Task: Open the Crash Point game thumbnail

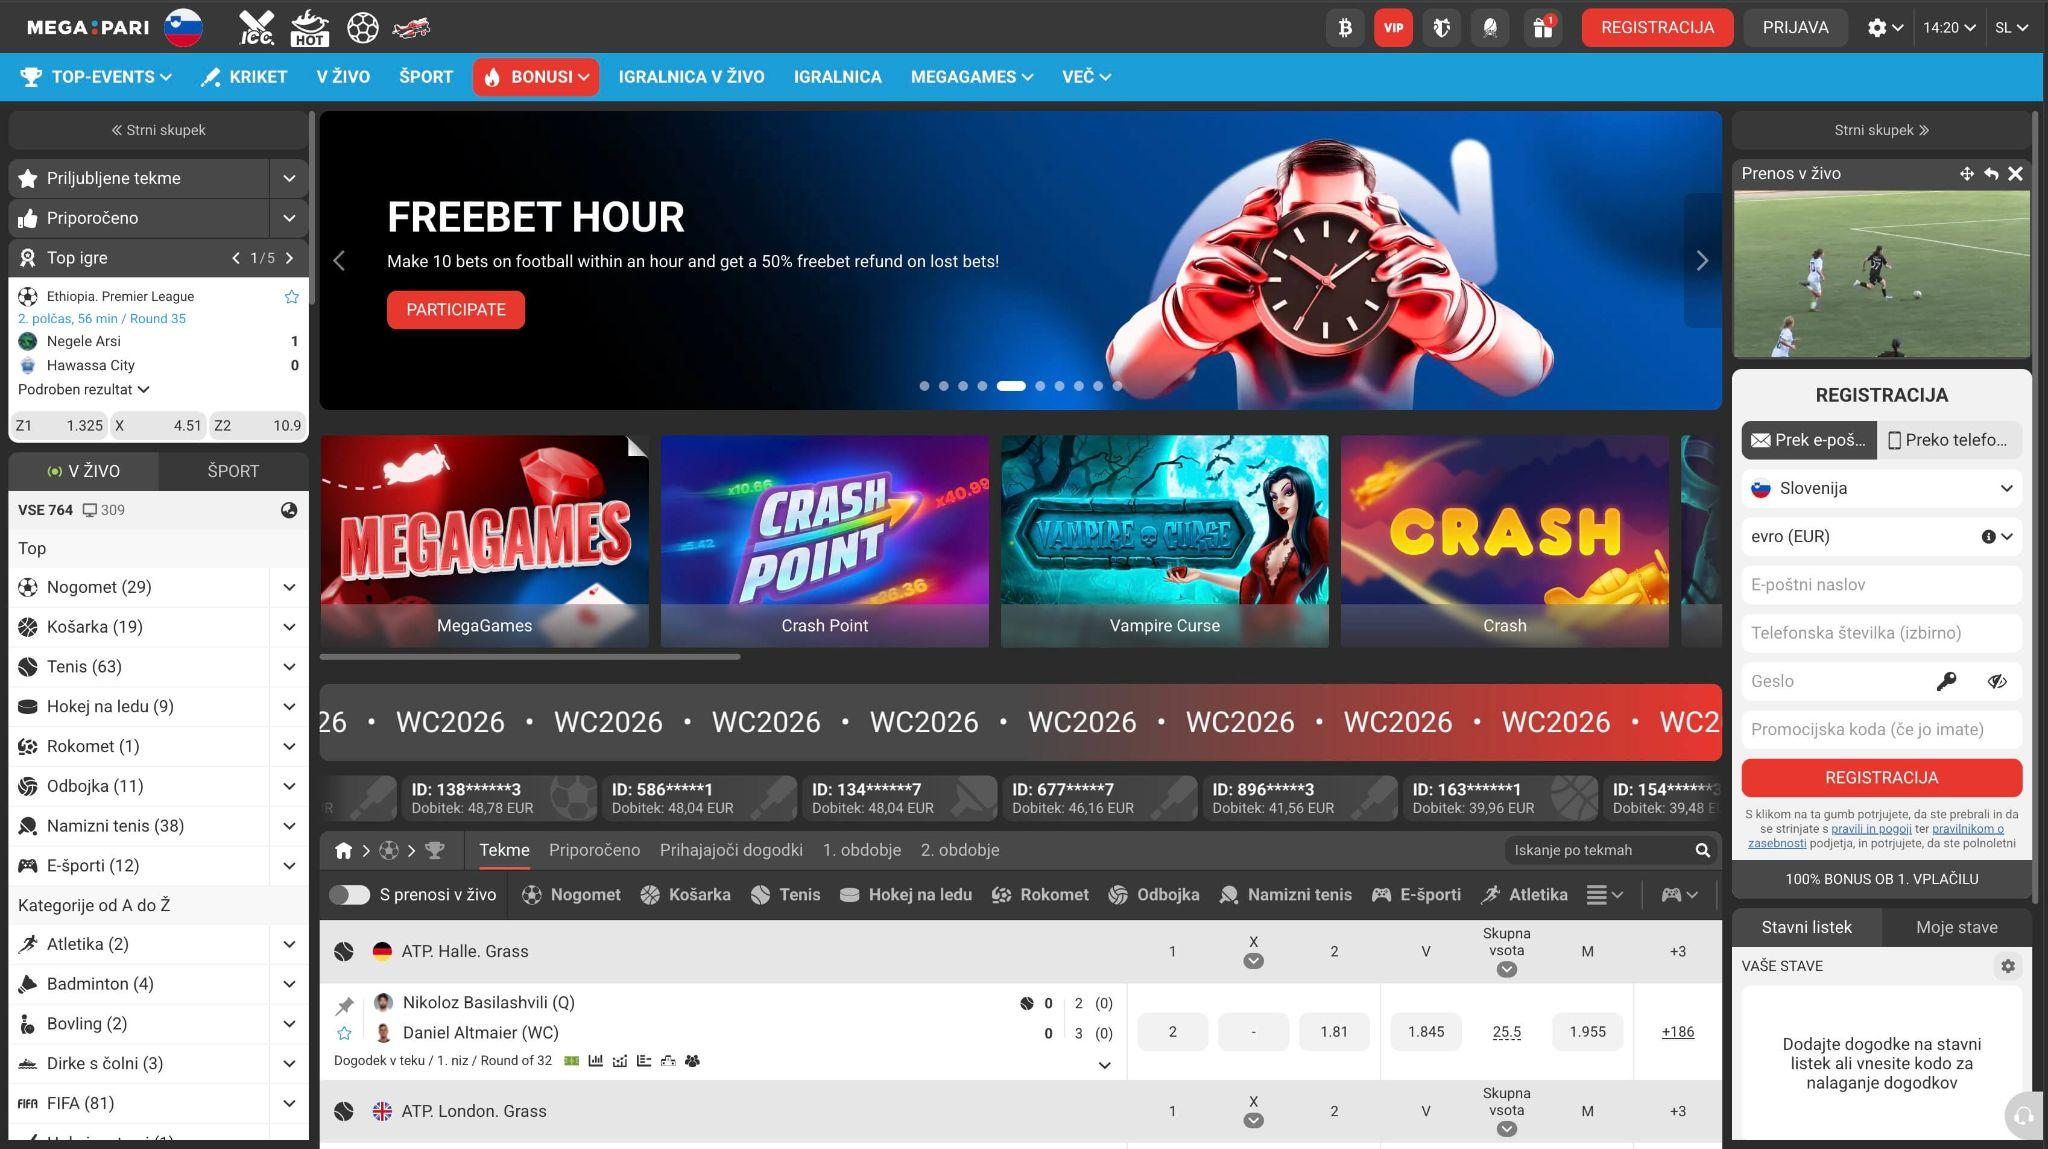Action: click(824, 541)
